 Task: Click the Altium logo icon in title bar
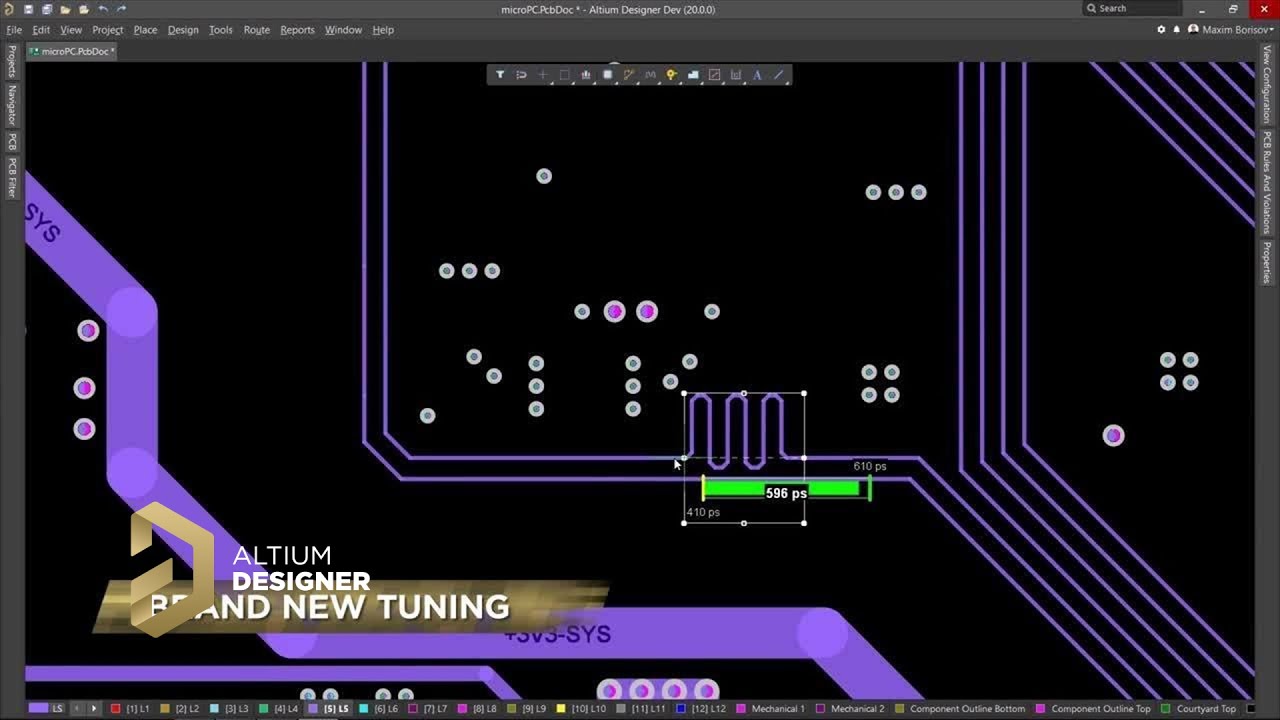tap(9, 9)
